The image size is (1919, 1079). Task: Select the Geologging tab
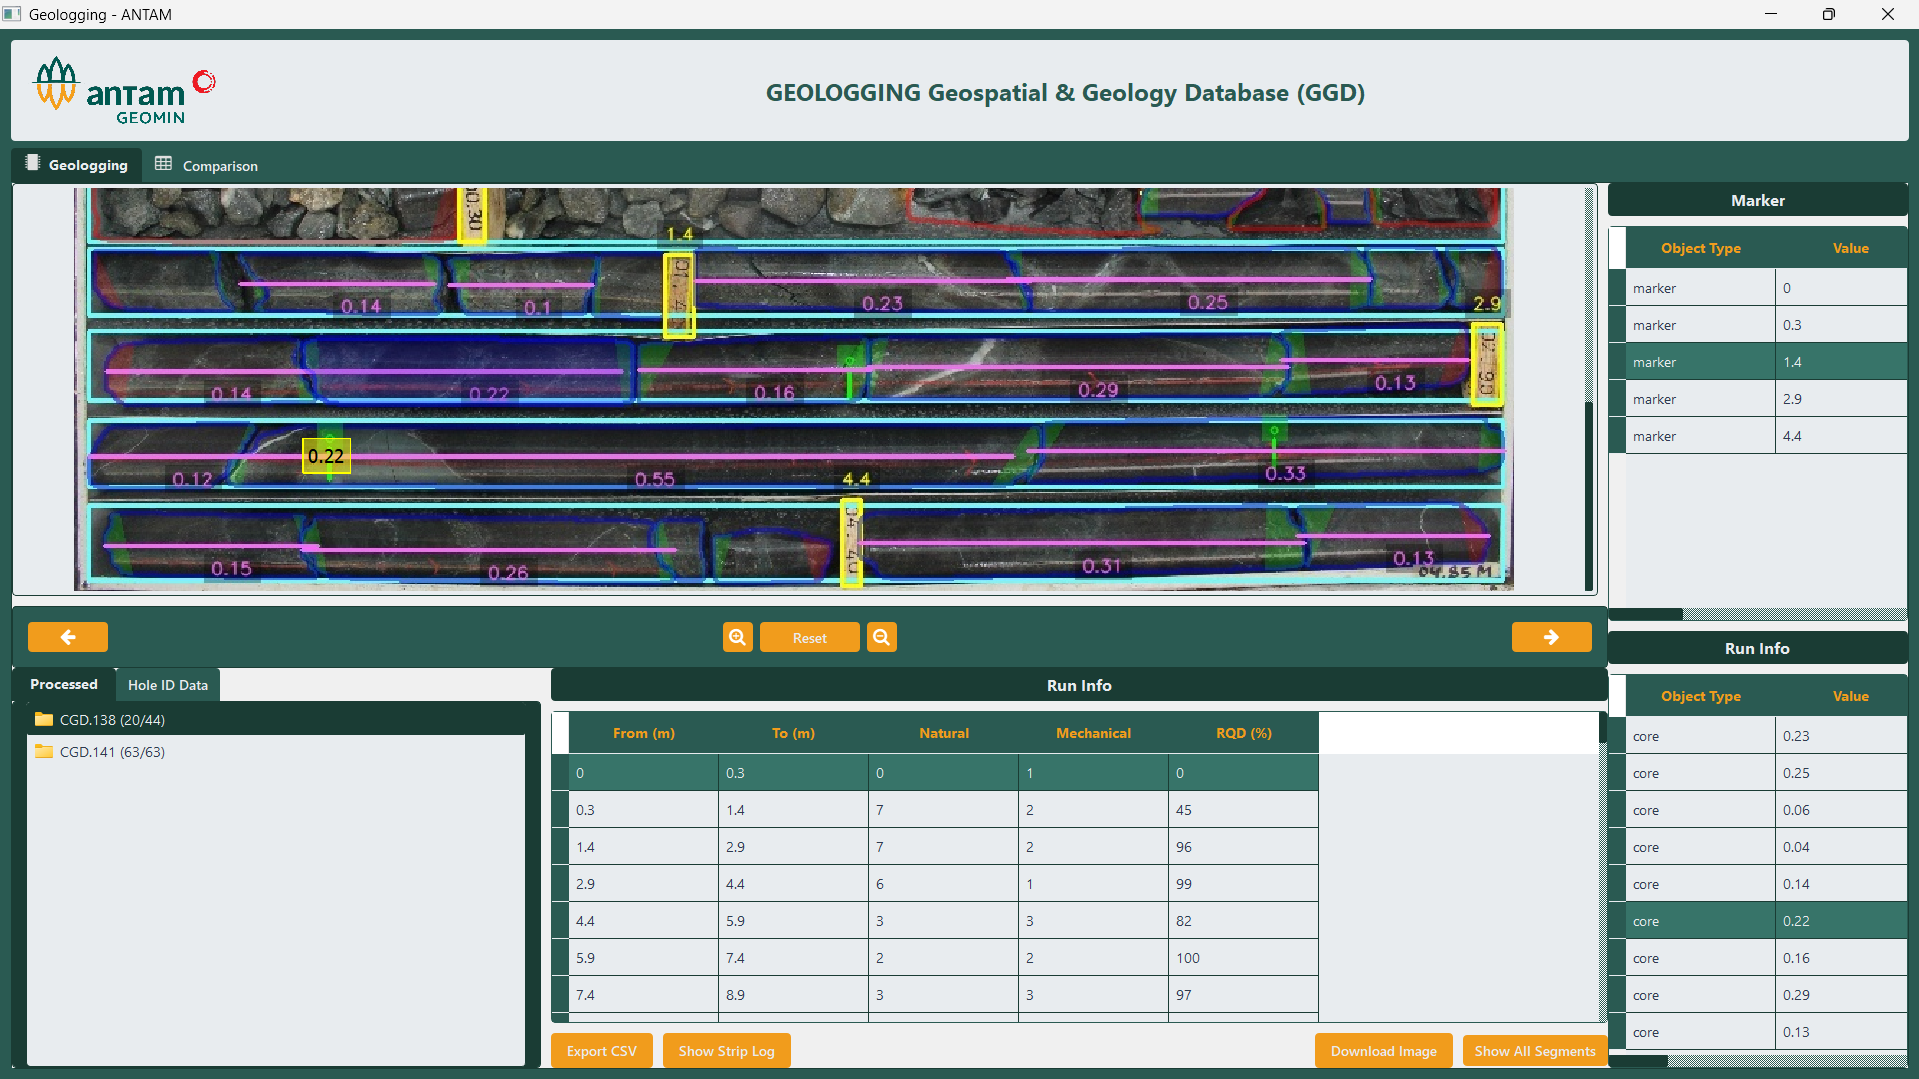point(77,165)
